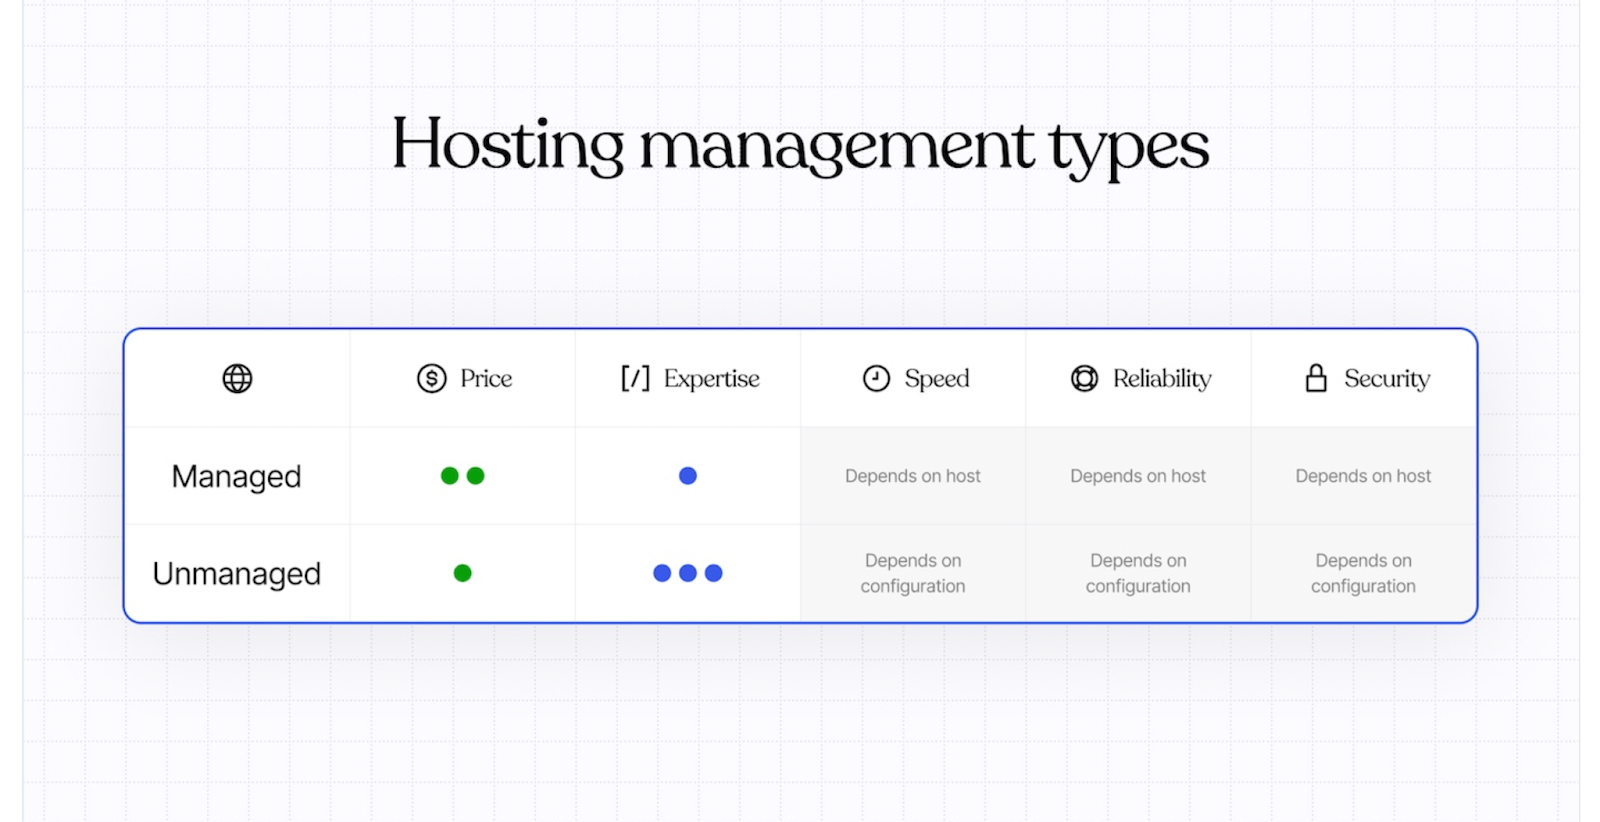Click 'Depends on host' under Security
The width and height of the screenshot is (1600, 822).
pos(1363,476)
